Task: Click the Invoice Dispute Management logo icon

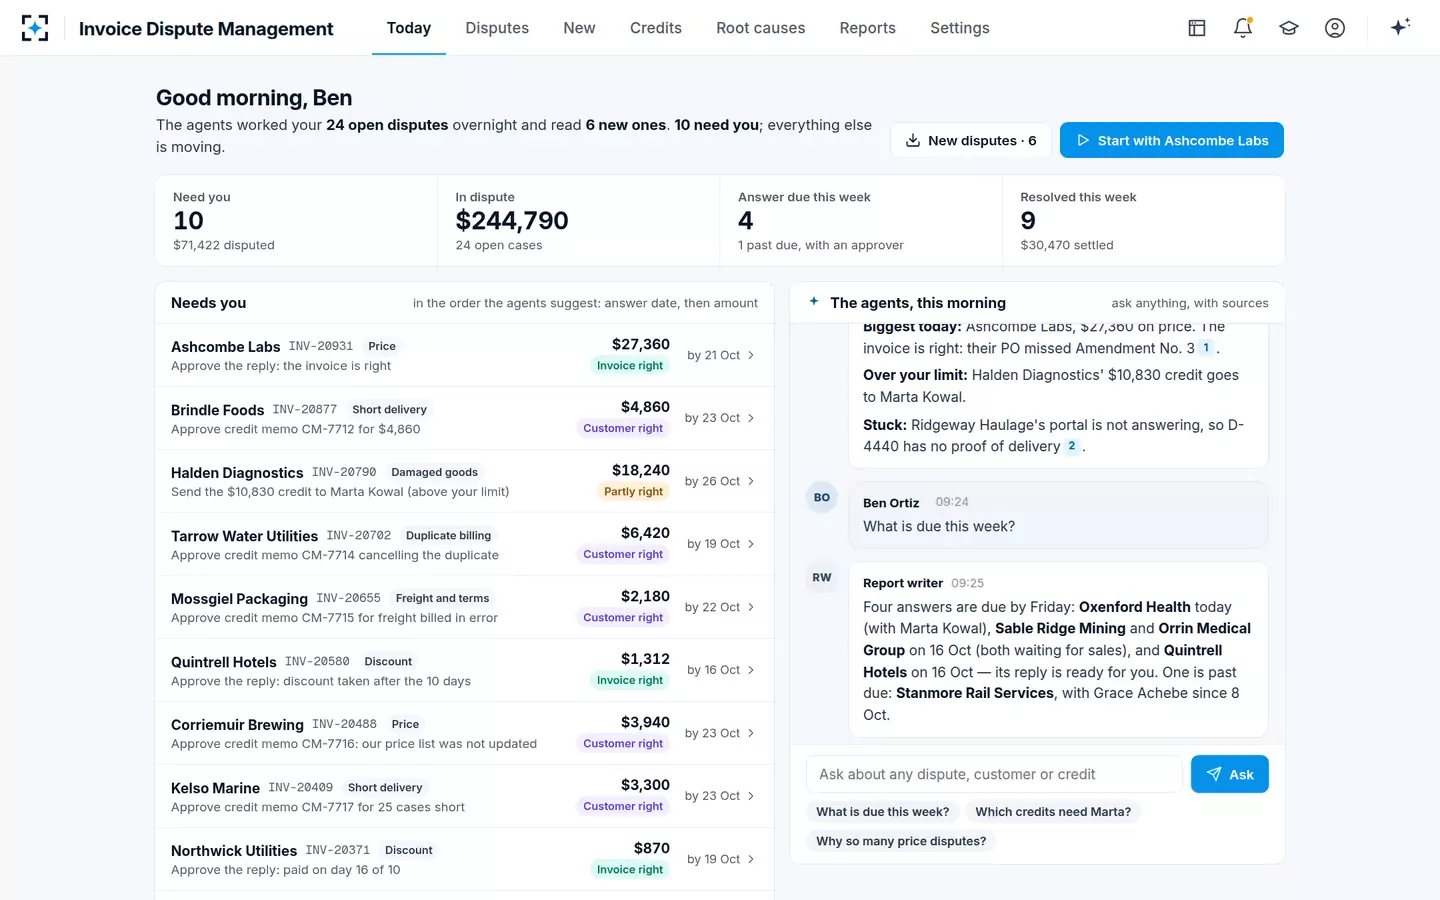Action: pyautogui.click(x=35, y=28)
